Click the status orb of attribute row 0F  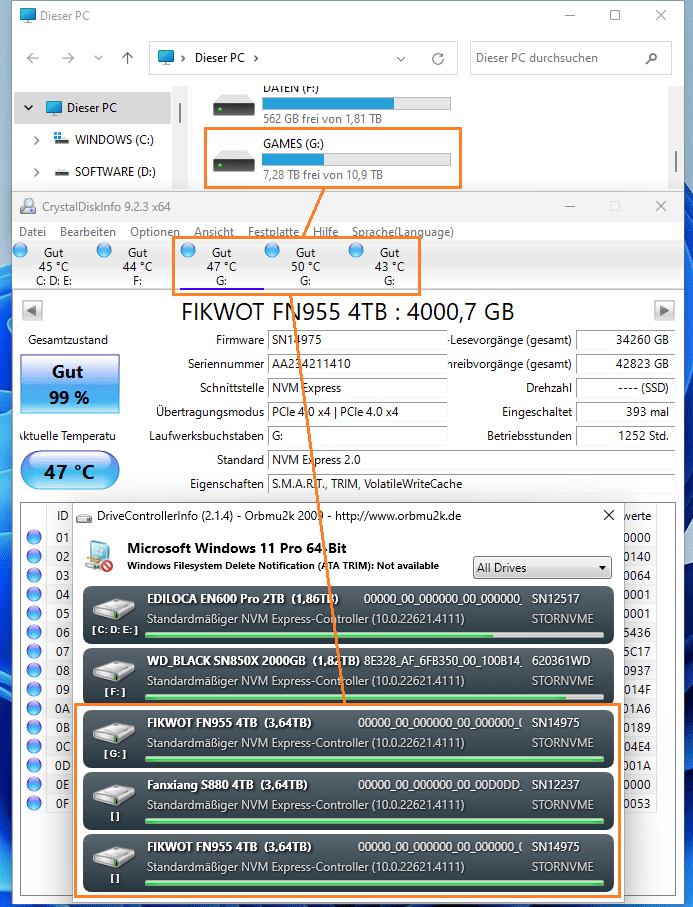coord(34,803)
